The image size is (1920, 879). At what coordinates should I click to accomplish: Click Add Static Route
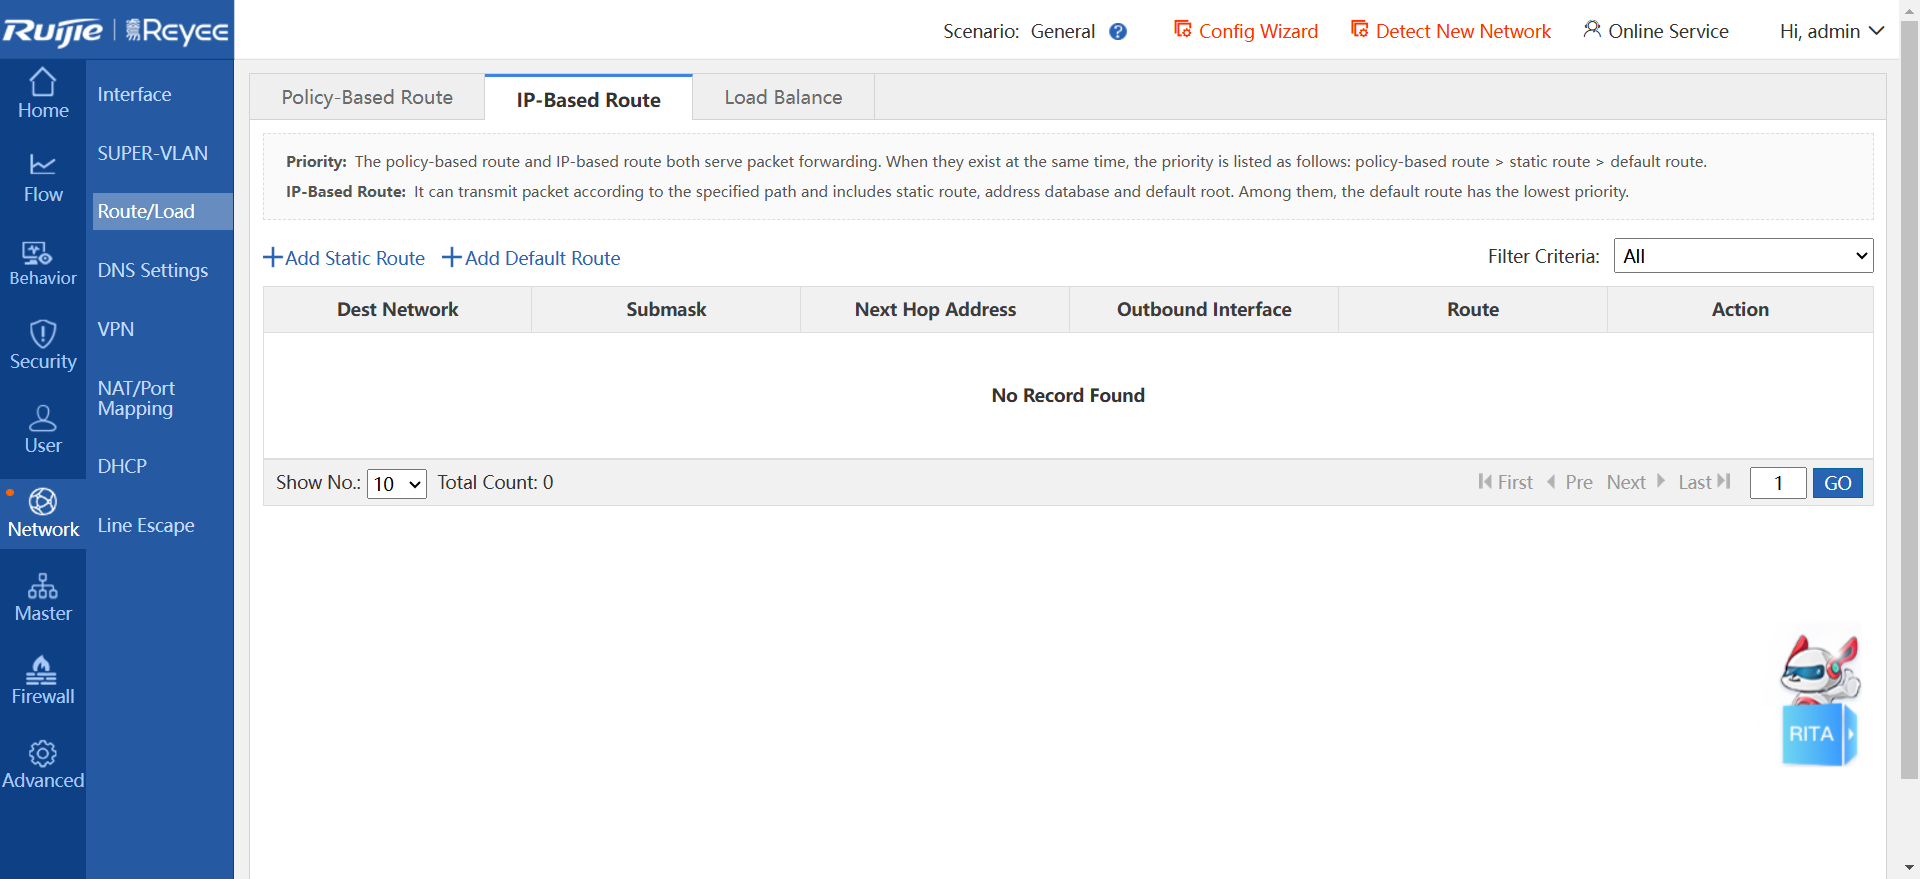[x=344, y=258]
